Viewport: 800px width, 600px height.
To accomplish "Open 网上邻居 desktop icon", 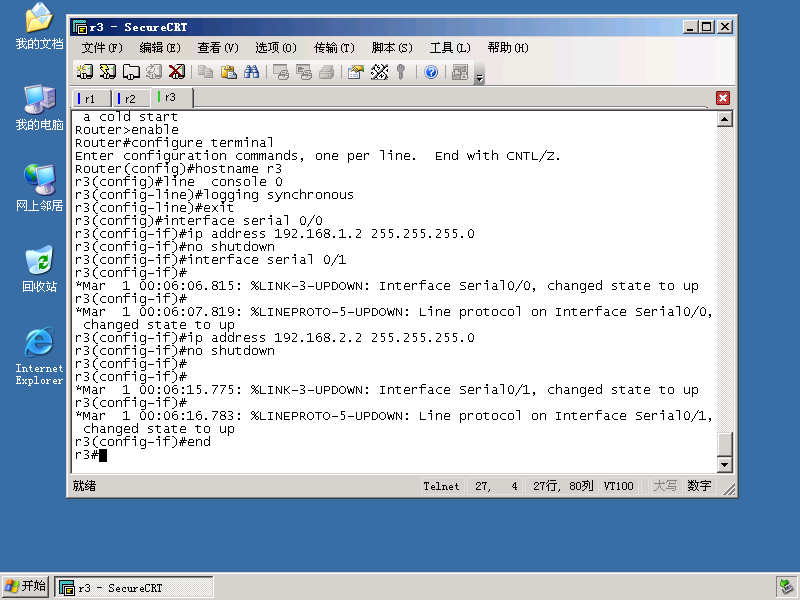I will [x=39, y=188].
